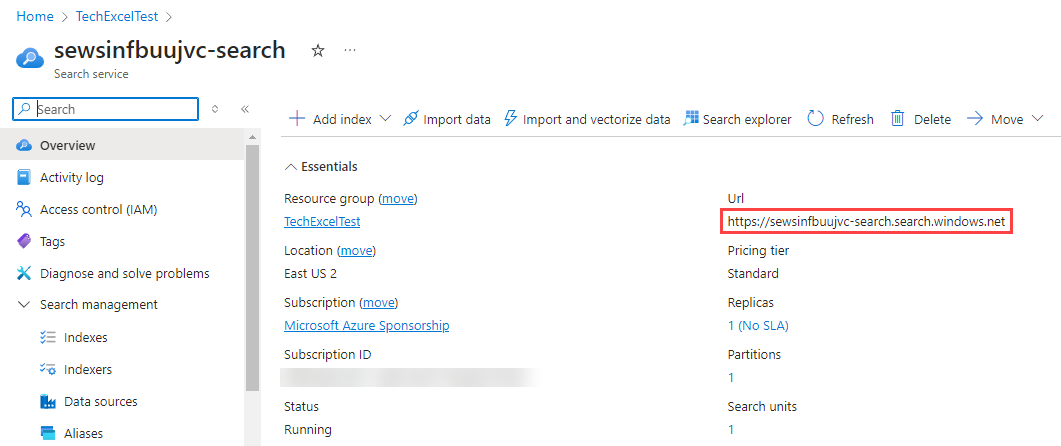
Task: Click the Import data plug icon
Action: point(410,119)
